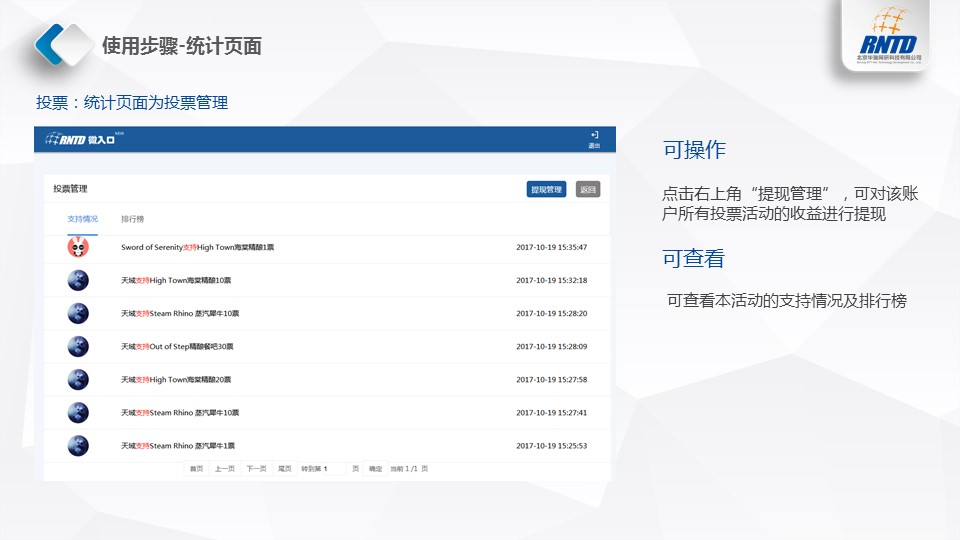Click 上一页 previous page button
This screenshot has height=540, width=960.
(x=225, y=468)
